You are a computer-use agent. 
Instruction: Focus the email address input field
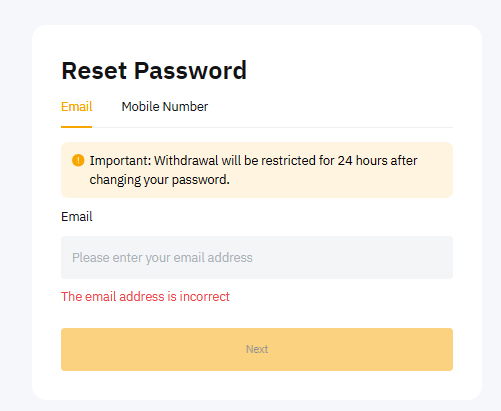[x=257, y=257]
